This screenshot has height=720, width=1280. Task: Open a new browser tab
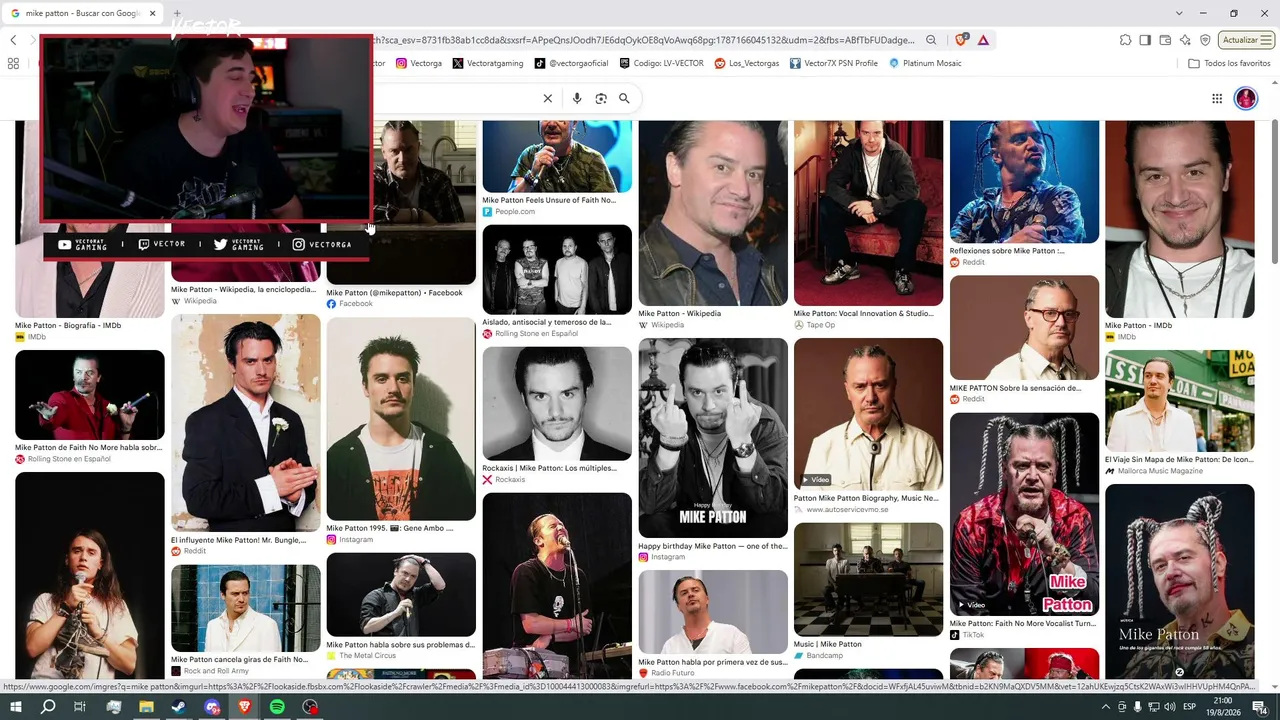(x=177, y=13)
